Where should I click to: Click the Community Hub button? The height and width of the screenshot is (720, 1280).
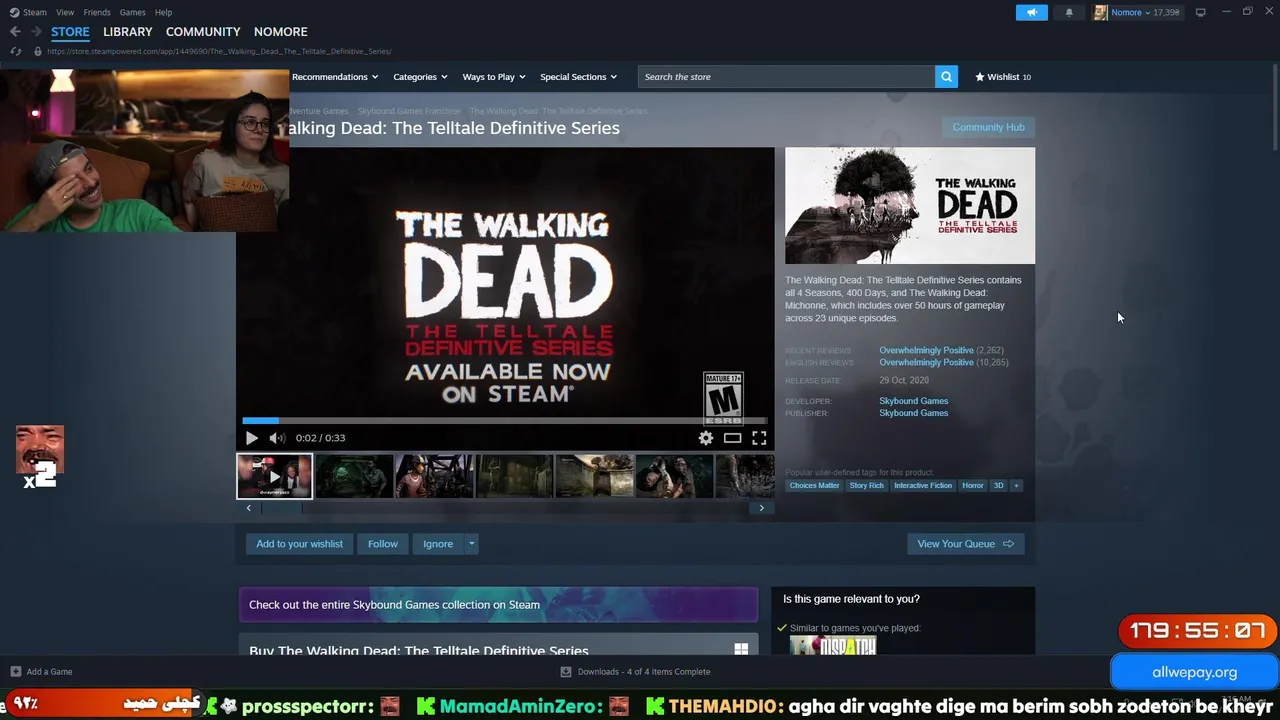tap(988, 127)
